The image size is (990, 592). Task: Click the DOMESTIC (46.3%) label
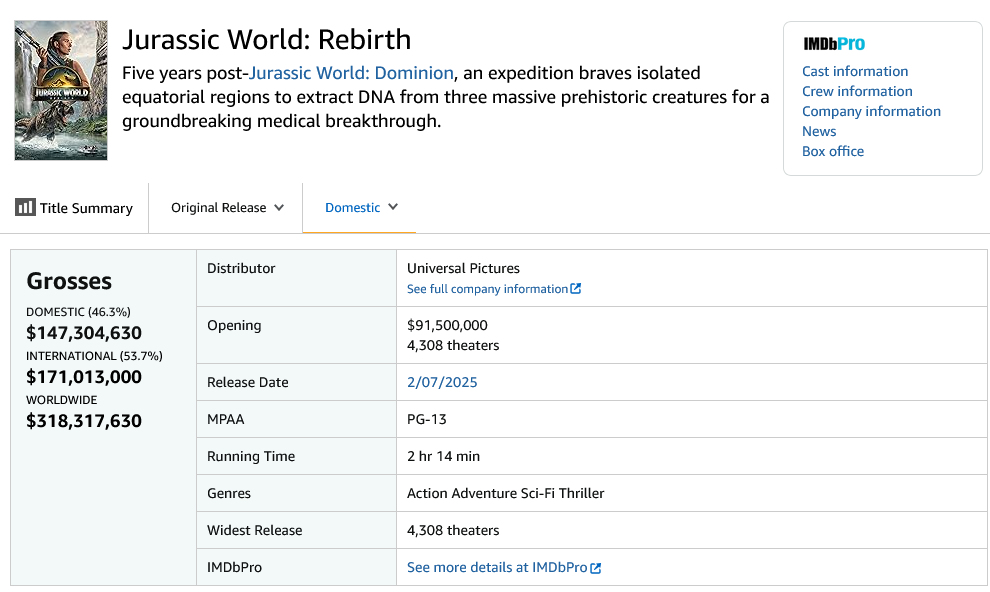[x=78, y=312]
